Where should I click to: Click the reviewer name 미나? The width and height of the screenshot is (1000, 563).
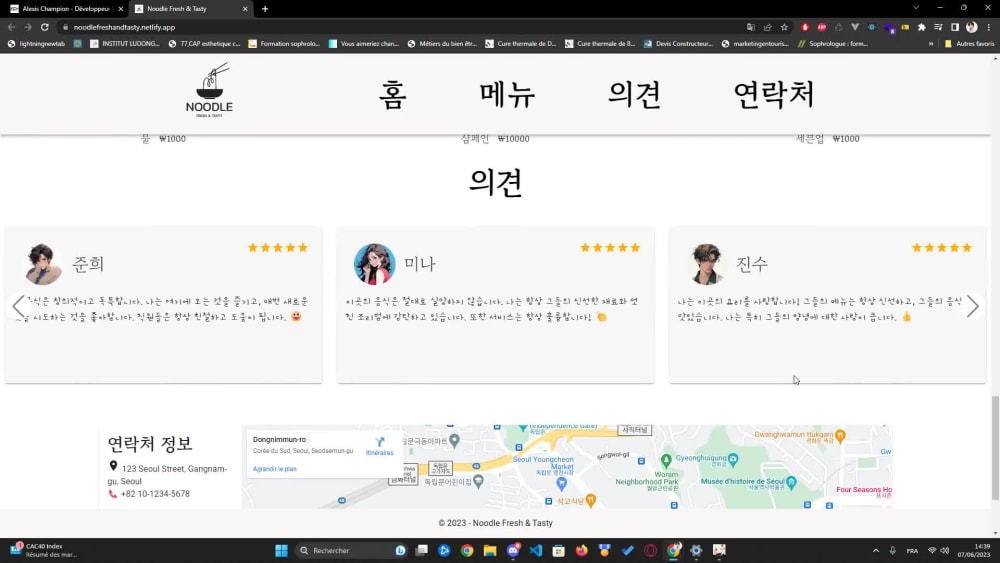pos(420,264)
